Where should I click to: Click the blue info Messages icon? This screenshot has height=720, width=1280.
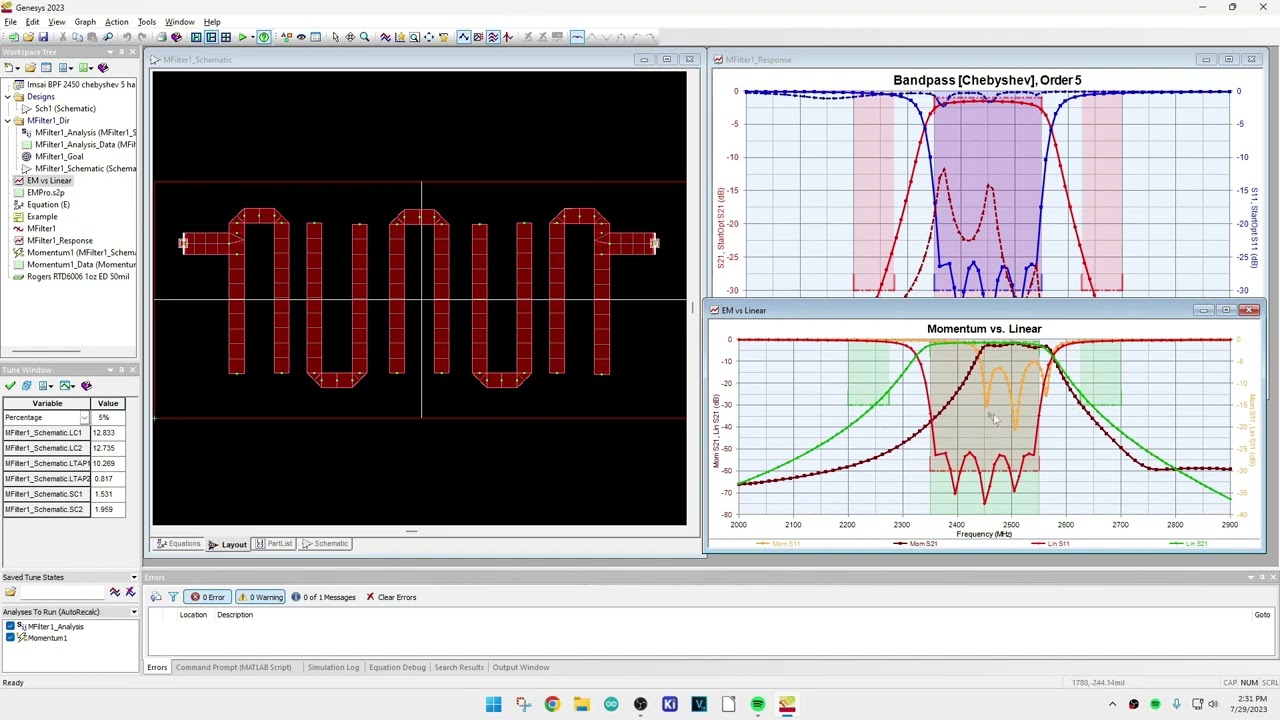coord(296,597)
